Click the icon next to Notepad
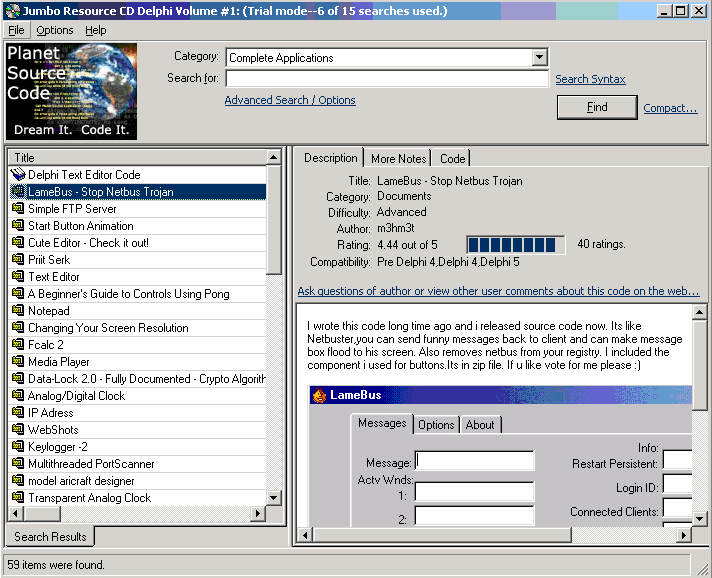The width and height of the screenshot is (712, 578). [18, 311]
